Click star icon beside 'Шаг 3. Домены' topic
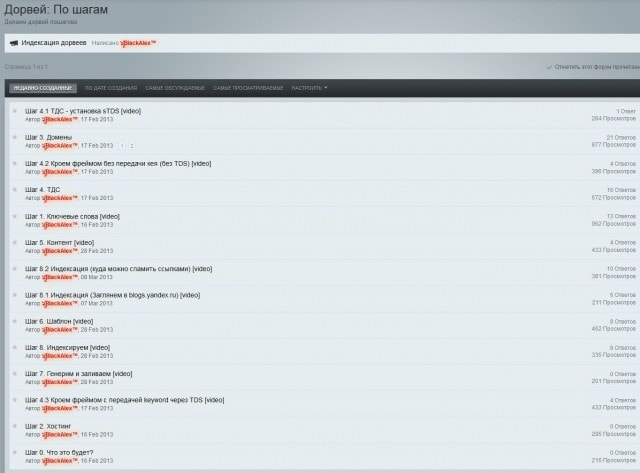640x473 pixels. [15, 137]
